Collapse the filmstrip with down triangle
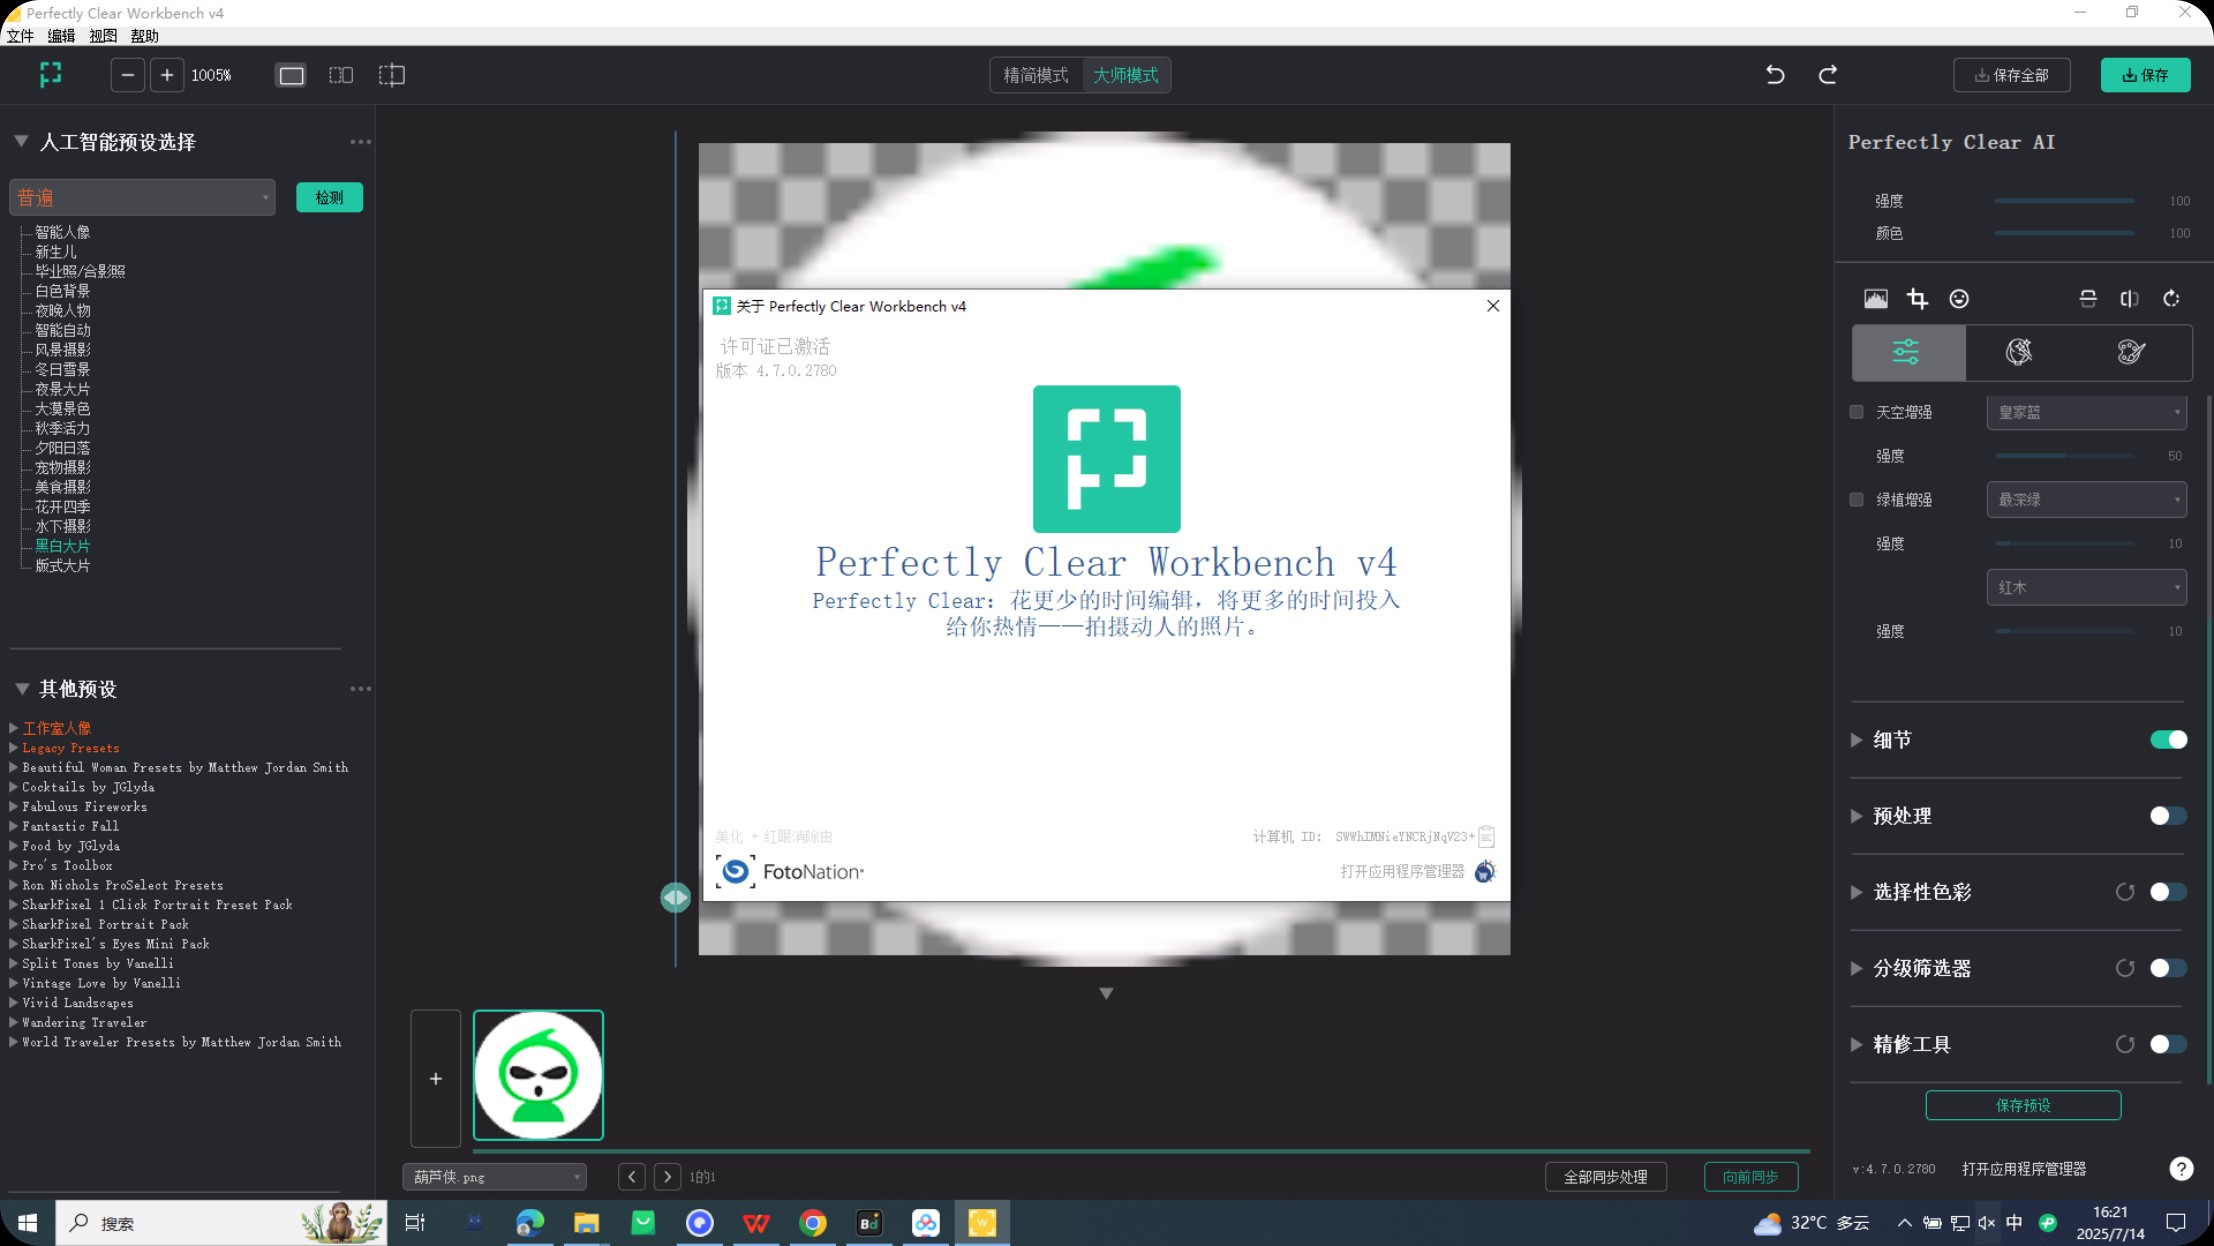The height and width of the screenshot is (1246, 2214). coord(1106,993)
